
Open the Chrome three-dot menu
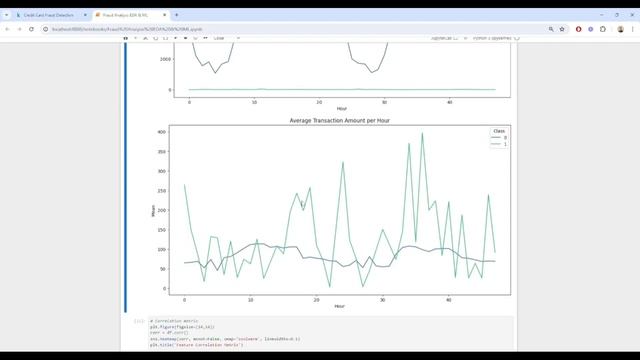tap(633, 29)
